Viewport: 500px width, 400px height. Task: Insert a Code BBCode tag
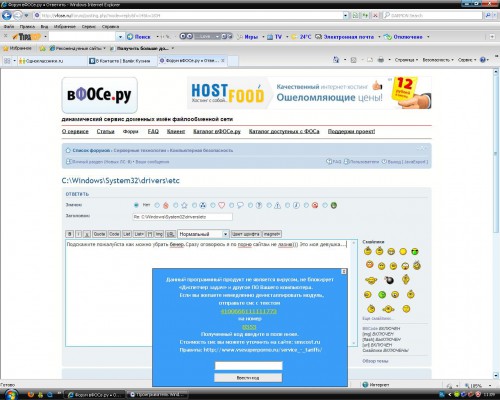tap(114, 234)
